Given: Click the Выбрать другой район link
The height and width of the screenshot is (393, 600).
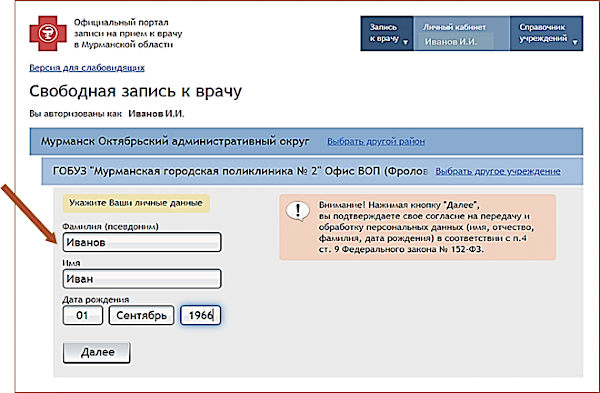Looking at the screenshot, I should tap(376, 141).
